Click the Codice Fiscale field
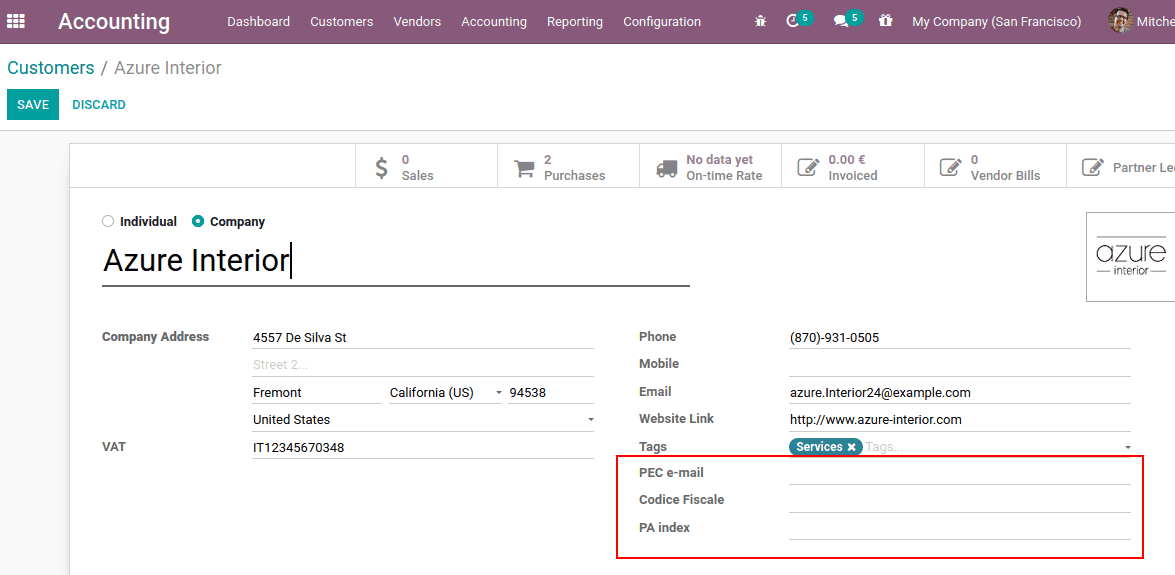1175x575 pixels. (x=959, y=501)
